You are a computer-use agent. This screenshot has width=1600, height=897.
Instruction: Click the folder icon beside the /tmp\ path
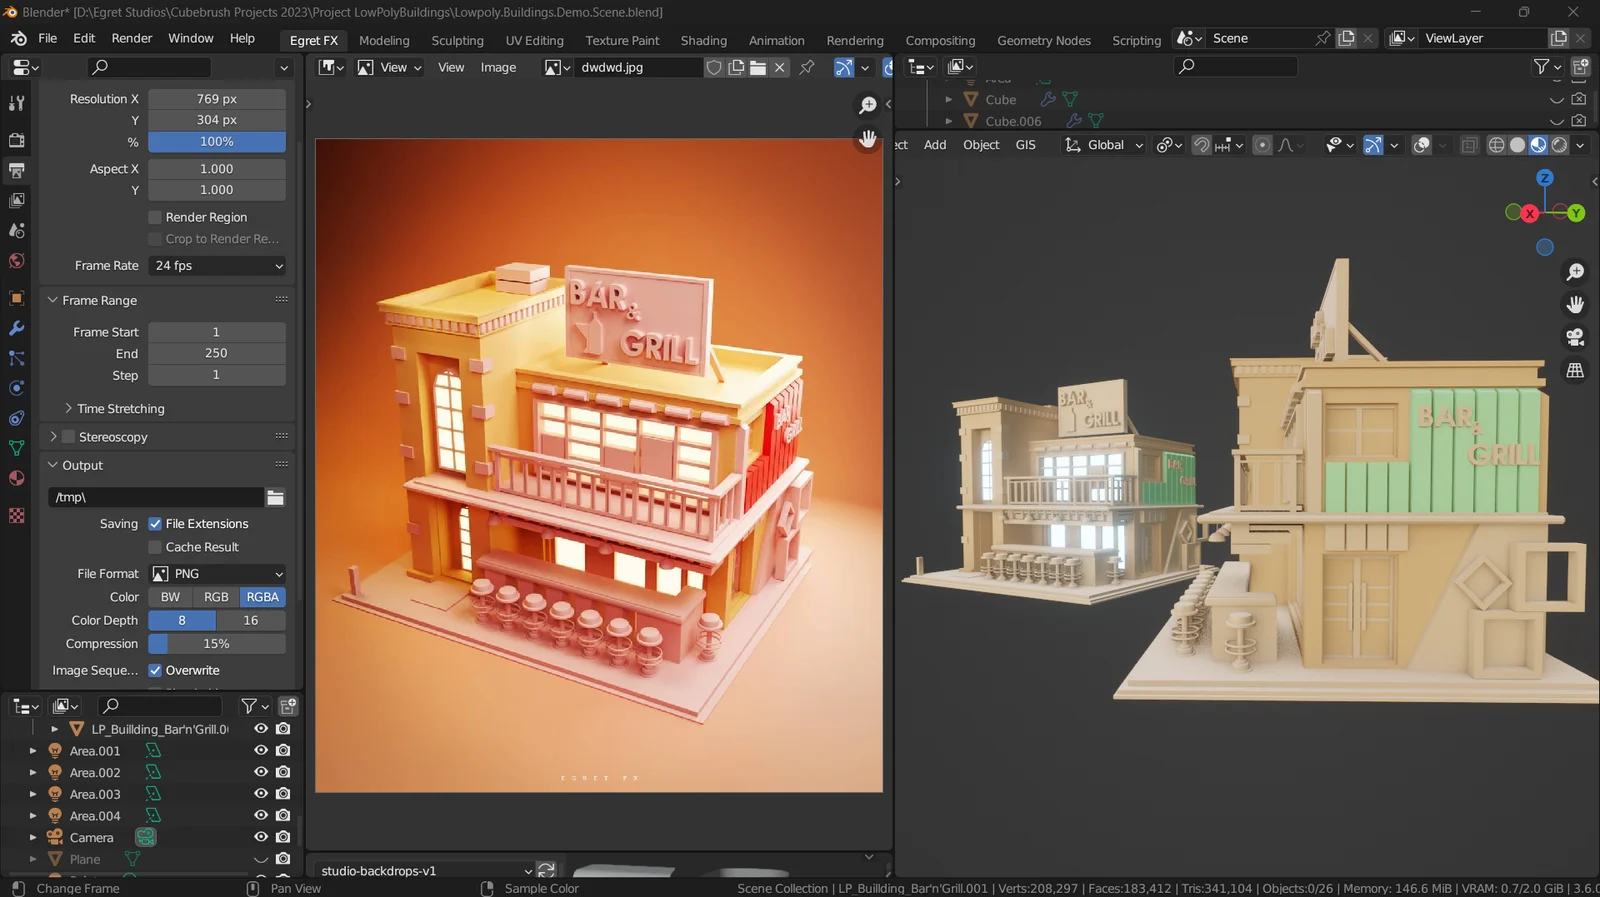point(275,497)
